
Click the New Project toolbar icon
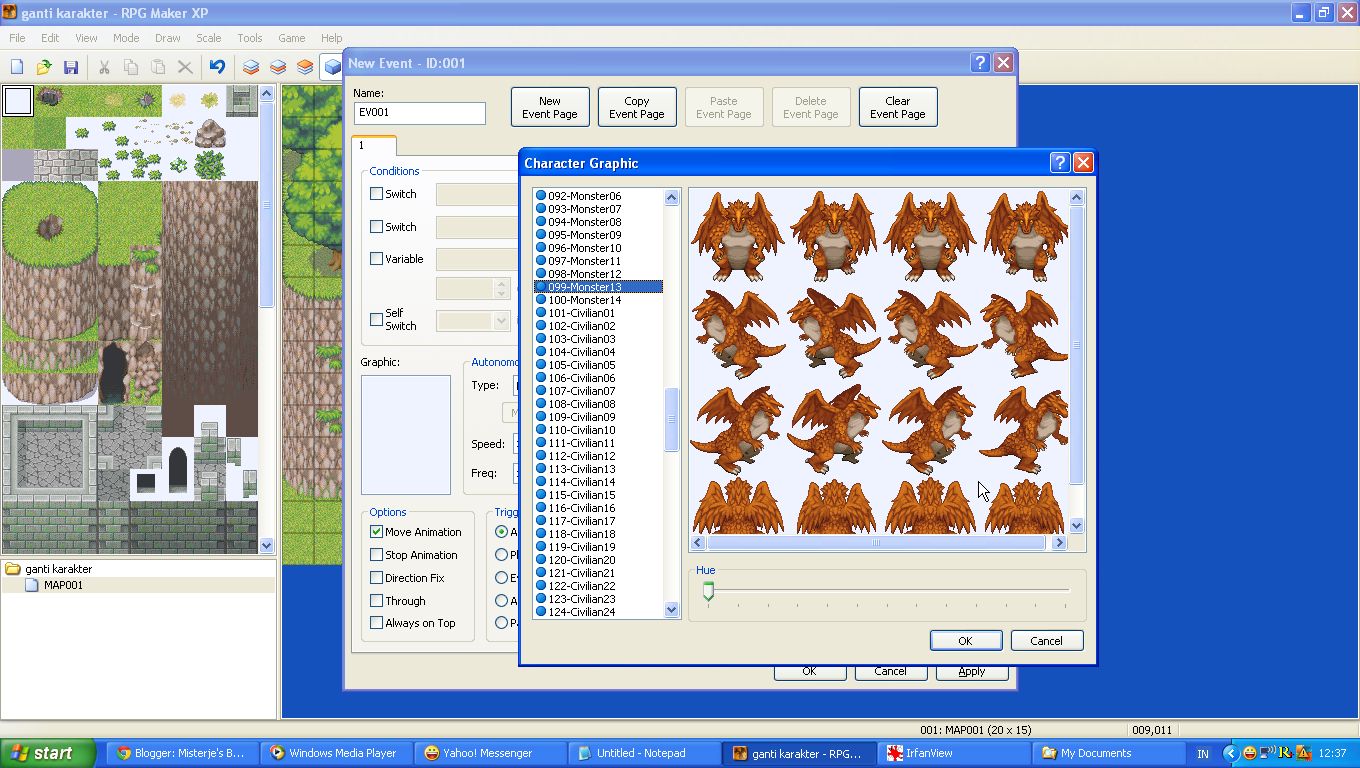point(17,67)
